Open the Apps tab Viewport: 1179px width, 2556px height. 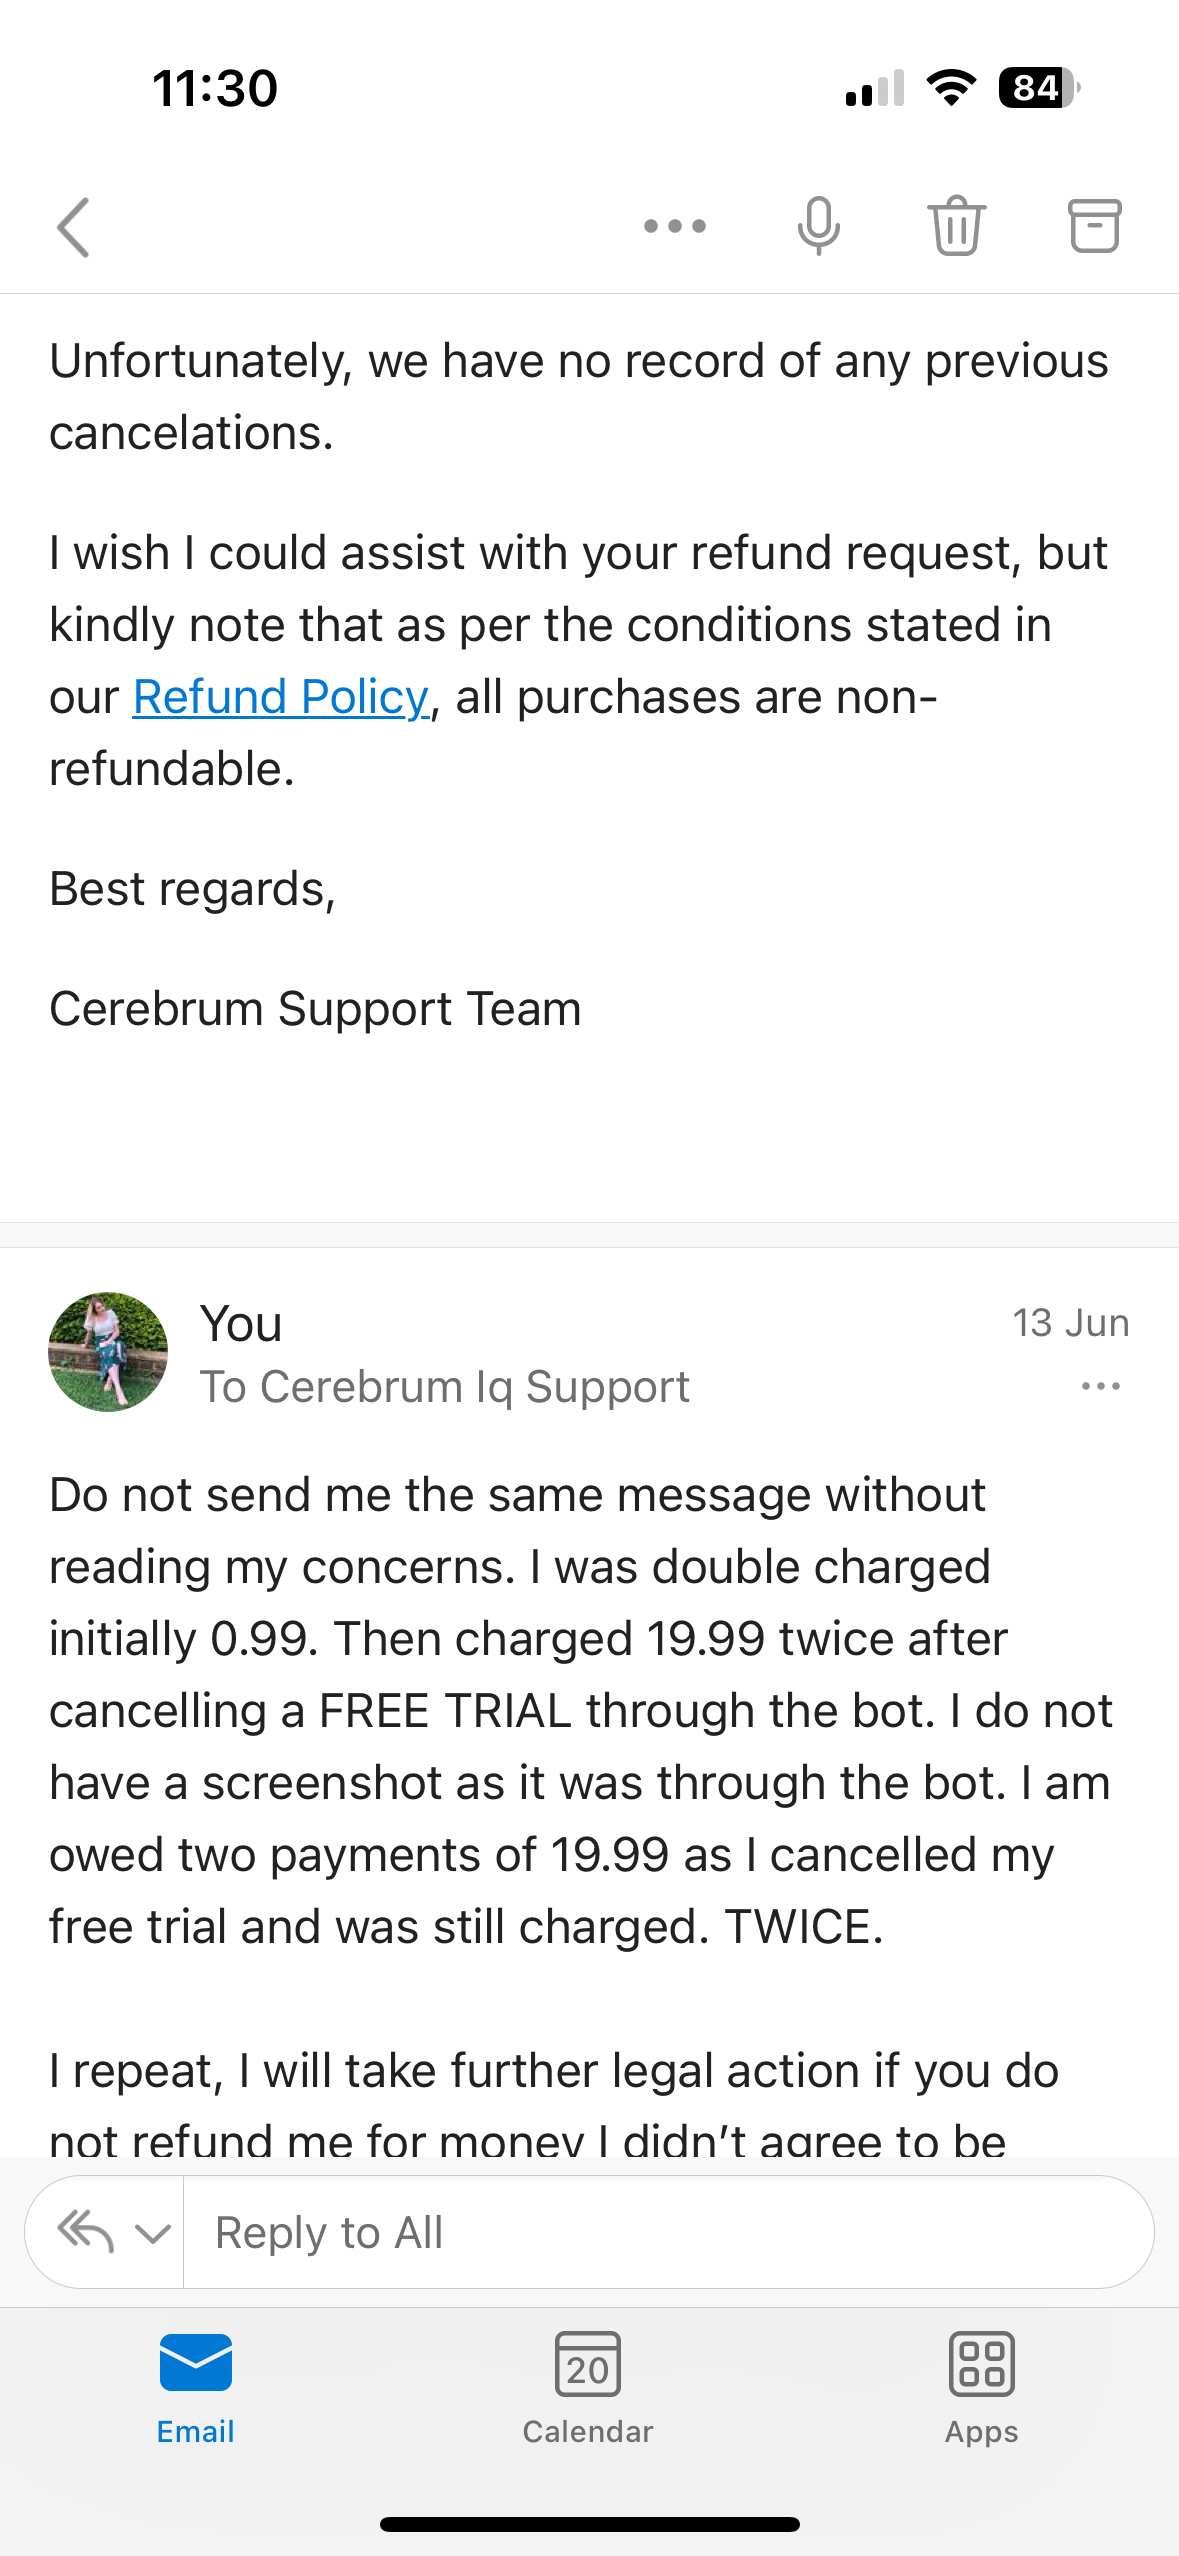point(981,2386)
